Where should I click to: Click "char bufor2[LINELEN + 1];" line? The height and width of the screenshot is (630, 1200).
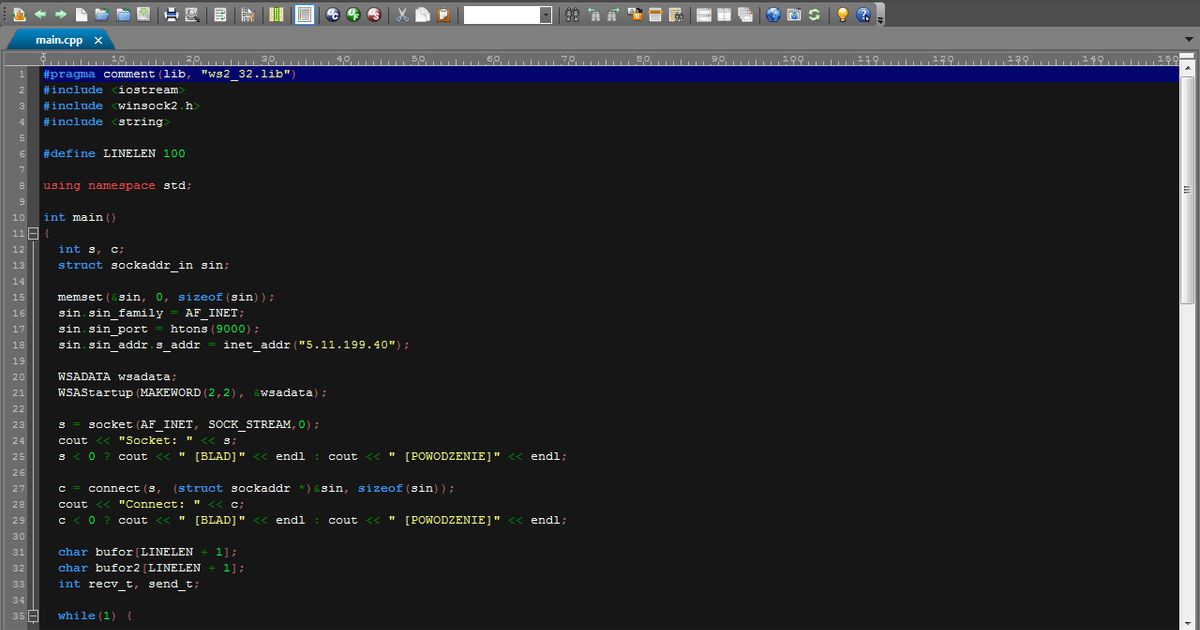151,568
